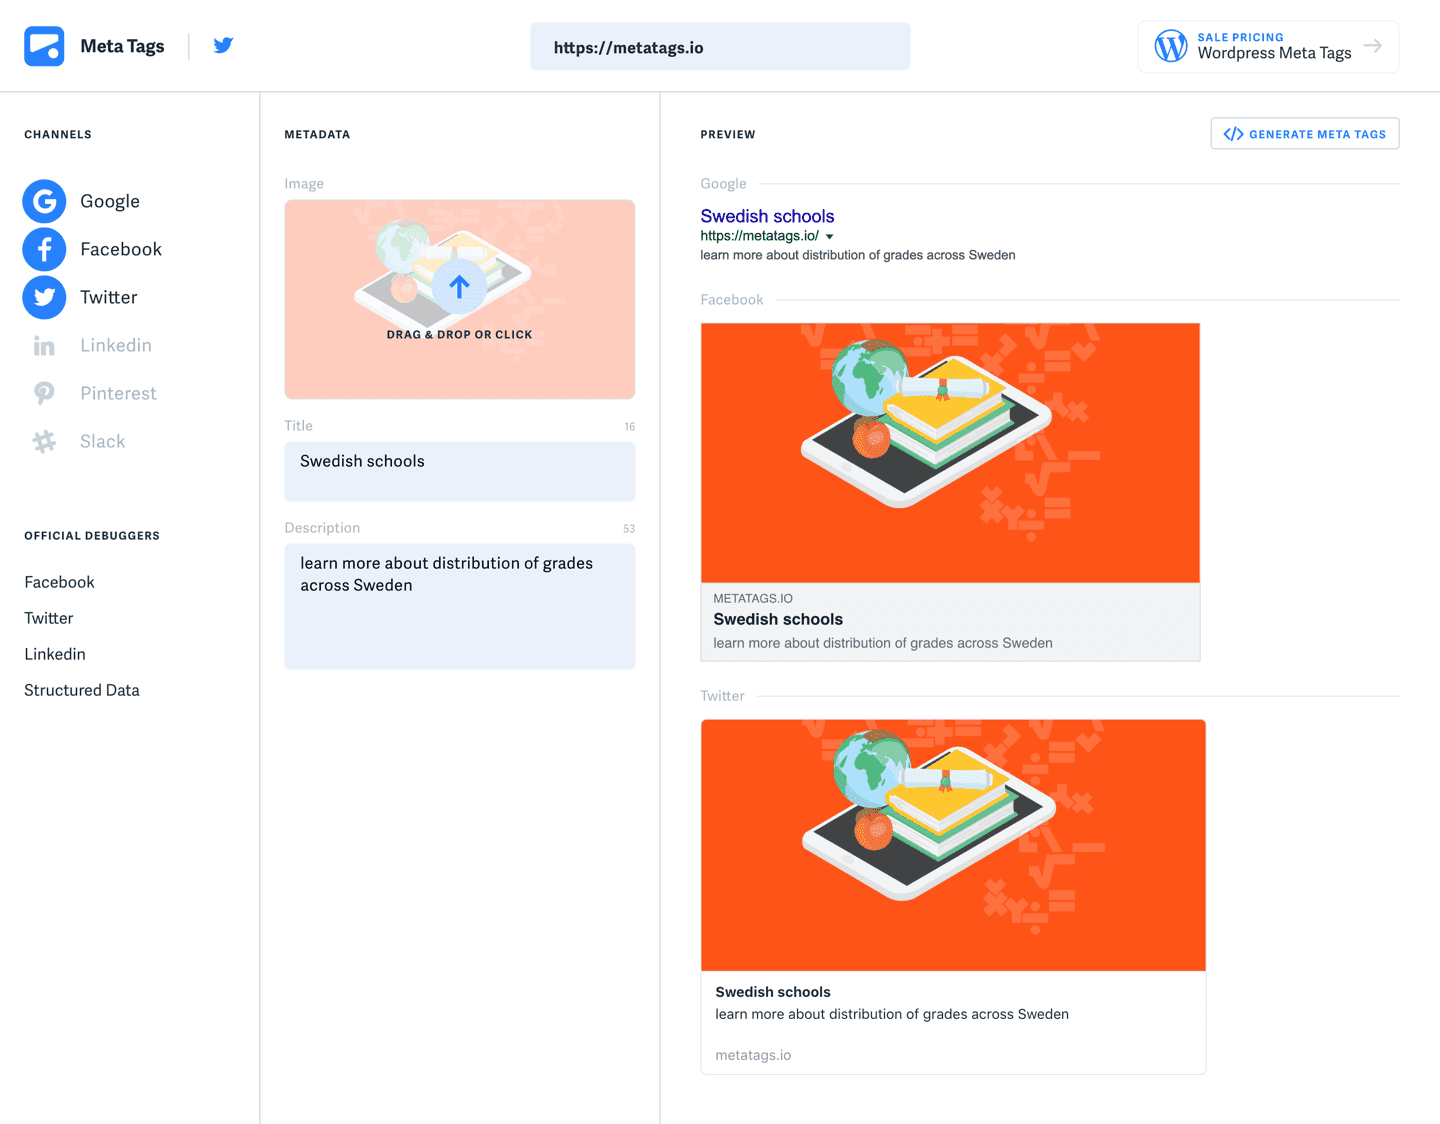Image resolution: width=1440 pixels, height=1124 pixels.
Task: Click the Facebook preview image
Action: 950,453
